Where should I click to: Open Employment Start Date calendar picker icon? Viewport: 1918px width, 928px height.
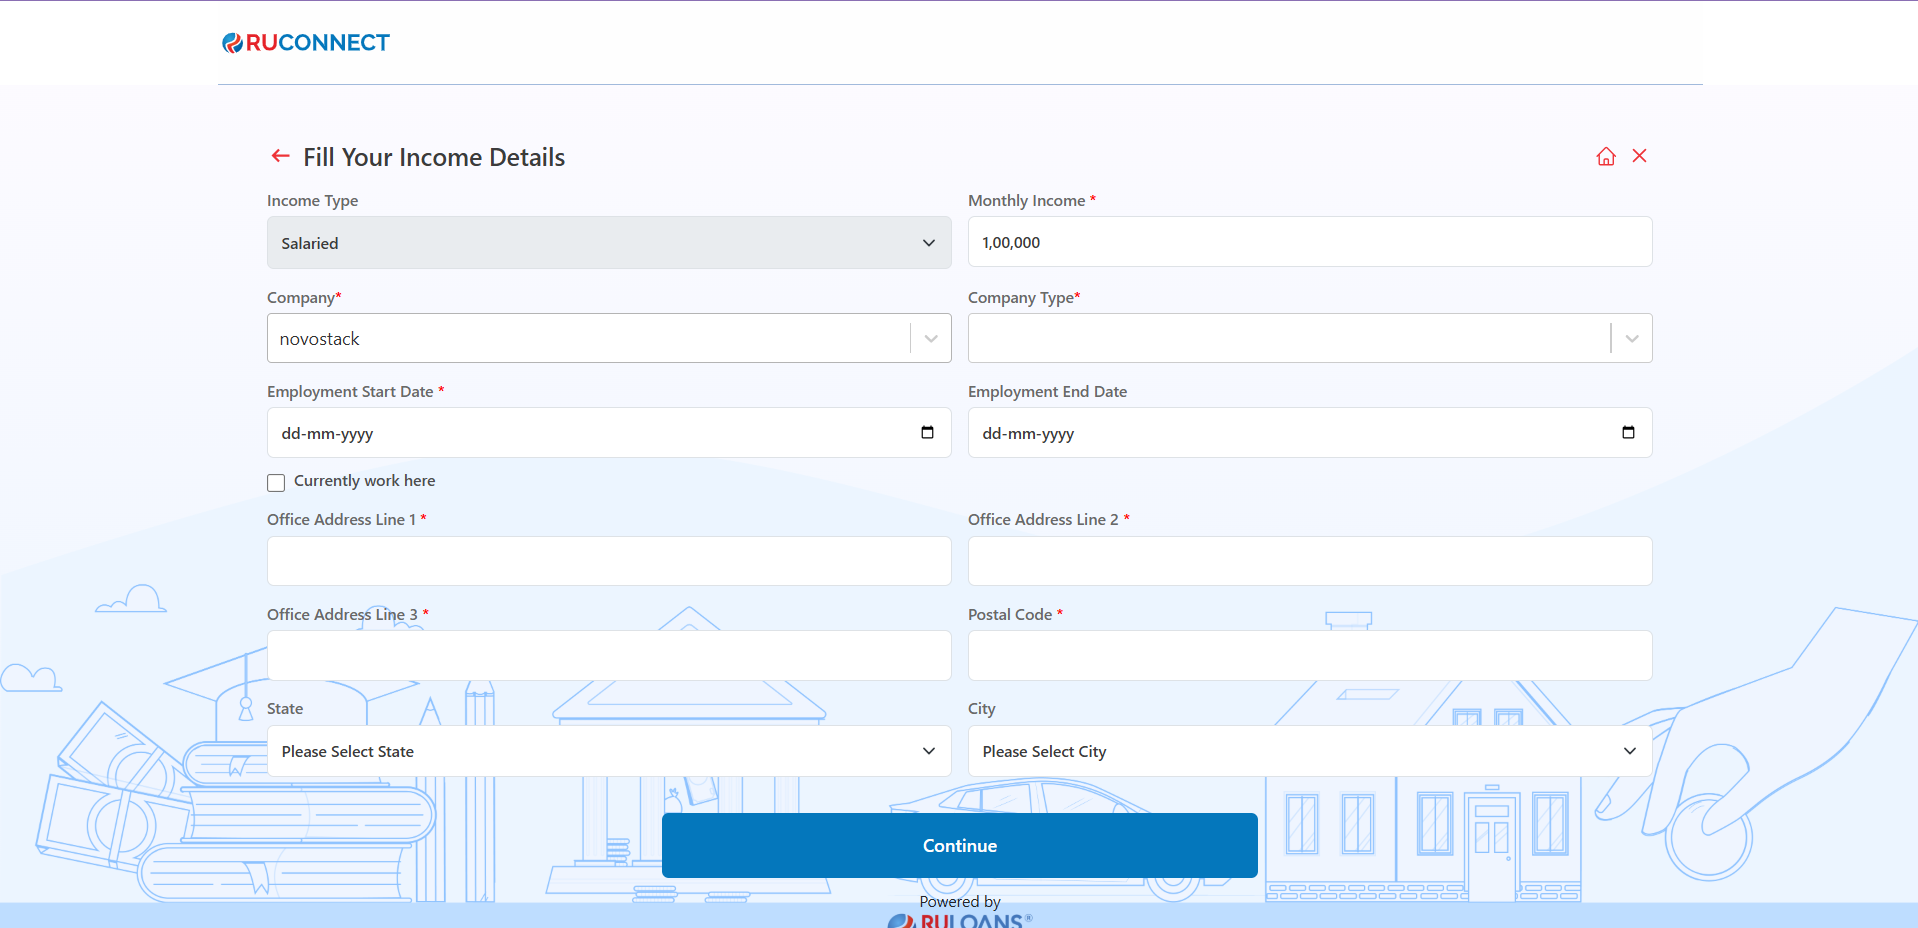927,433
